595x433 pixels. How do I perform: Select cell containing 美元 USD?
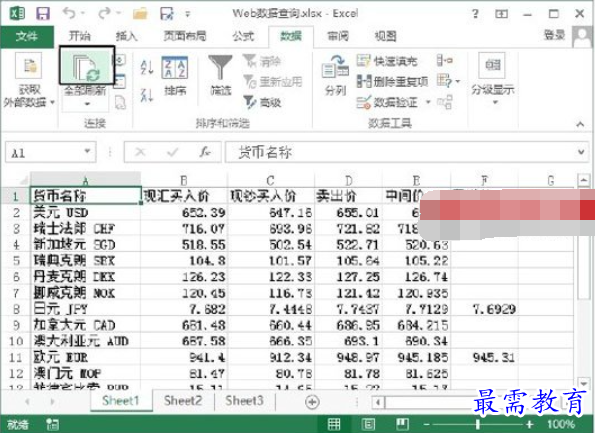(x=86, y=213)
